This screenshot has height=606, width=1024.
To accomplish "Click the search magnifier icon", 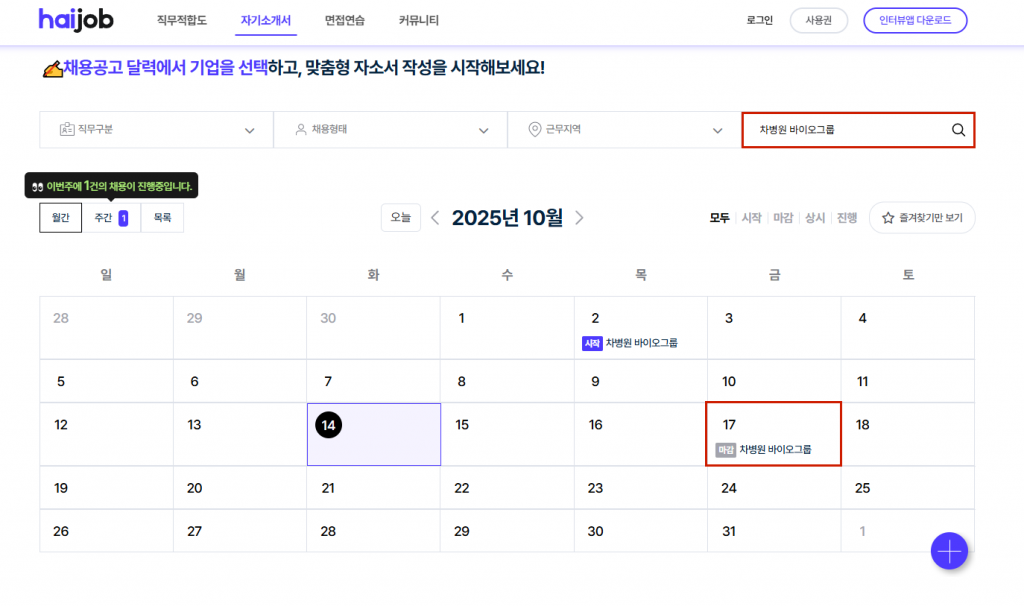I will [957, 130].
